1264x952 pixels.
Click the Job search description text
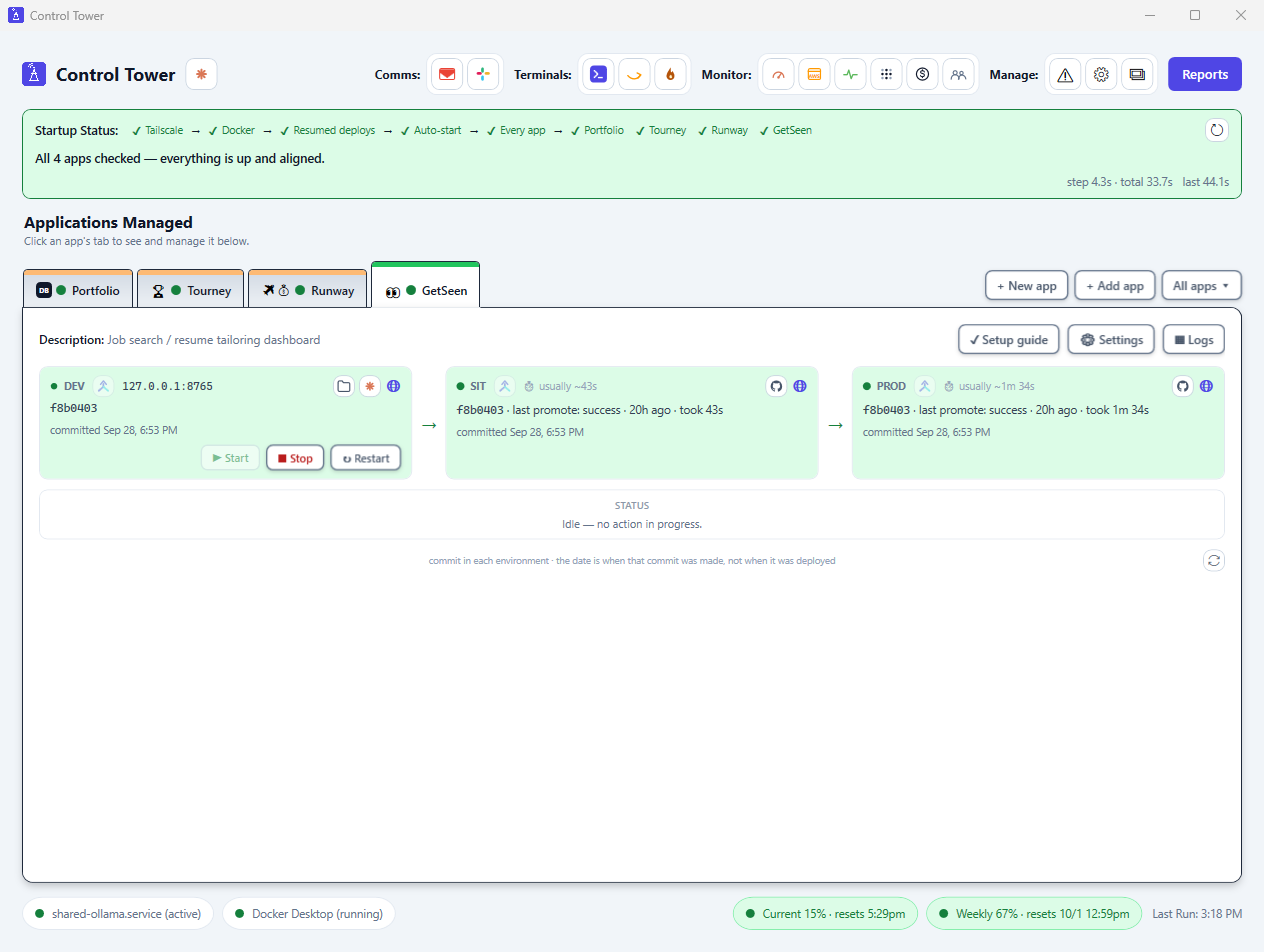tap(214, 340)
